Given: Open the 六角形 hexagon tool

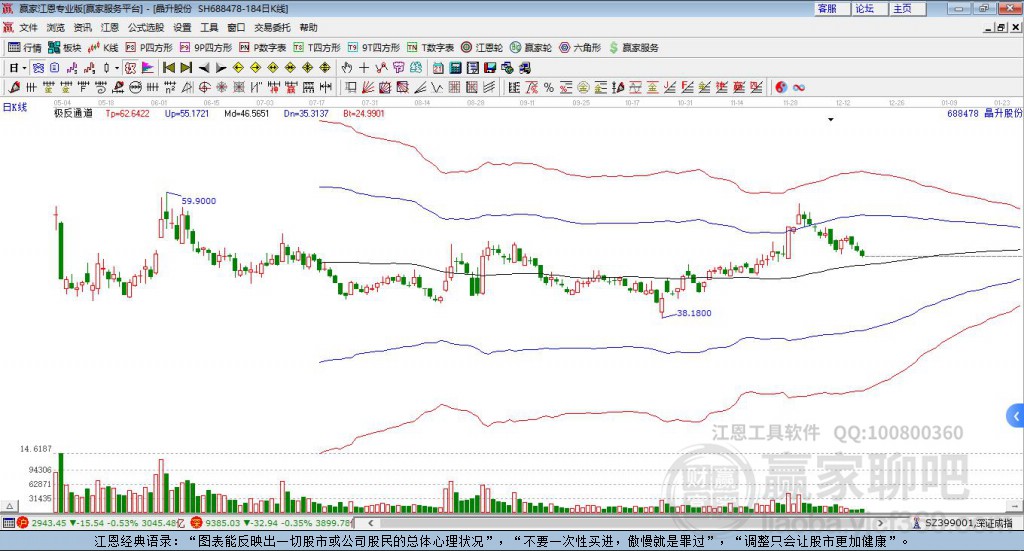Looking at the screenshot, I should [x=580, y=48].
